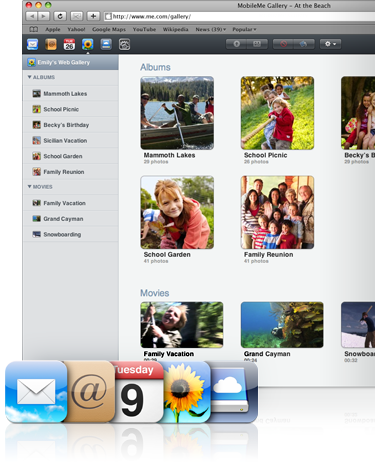Select Family Vacation movie in sidebar
This screenshot has width=375, height=471.
pos(70,203)
